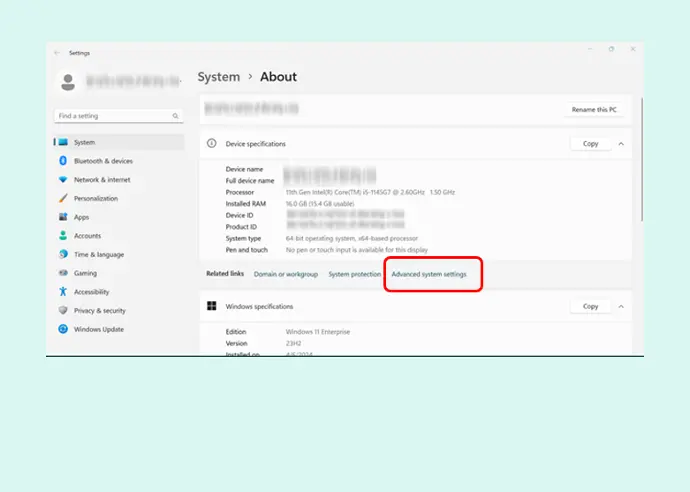Open Advanced system settings link
The image size is (690, 492).
coord(429,274)
